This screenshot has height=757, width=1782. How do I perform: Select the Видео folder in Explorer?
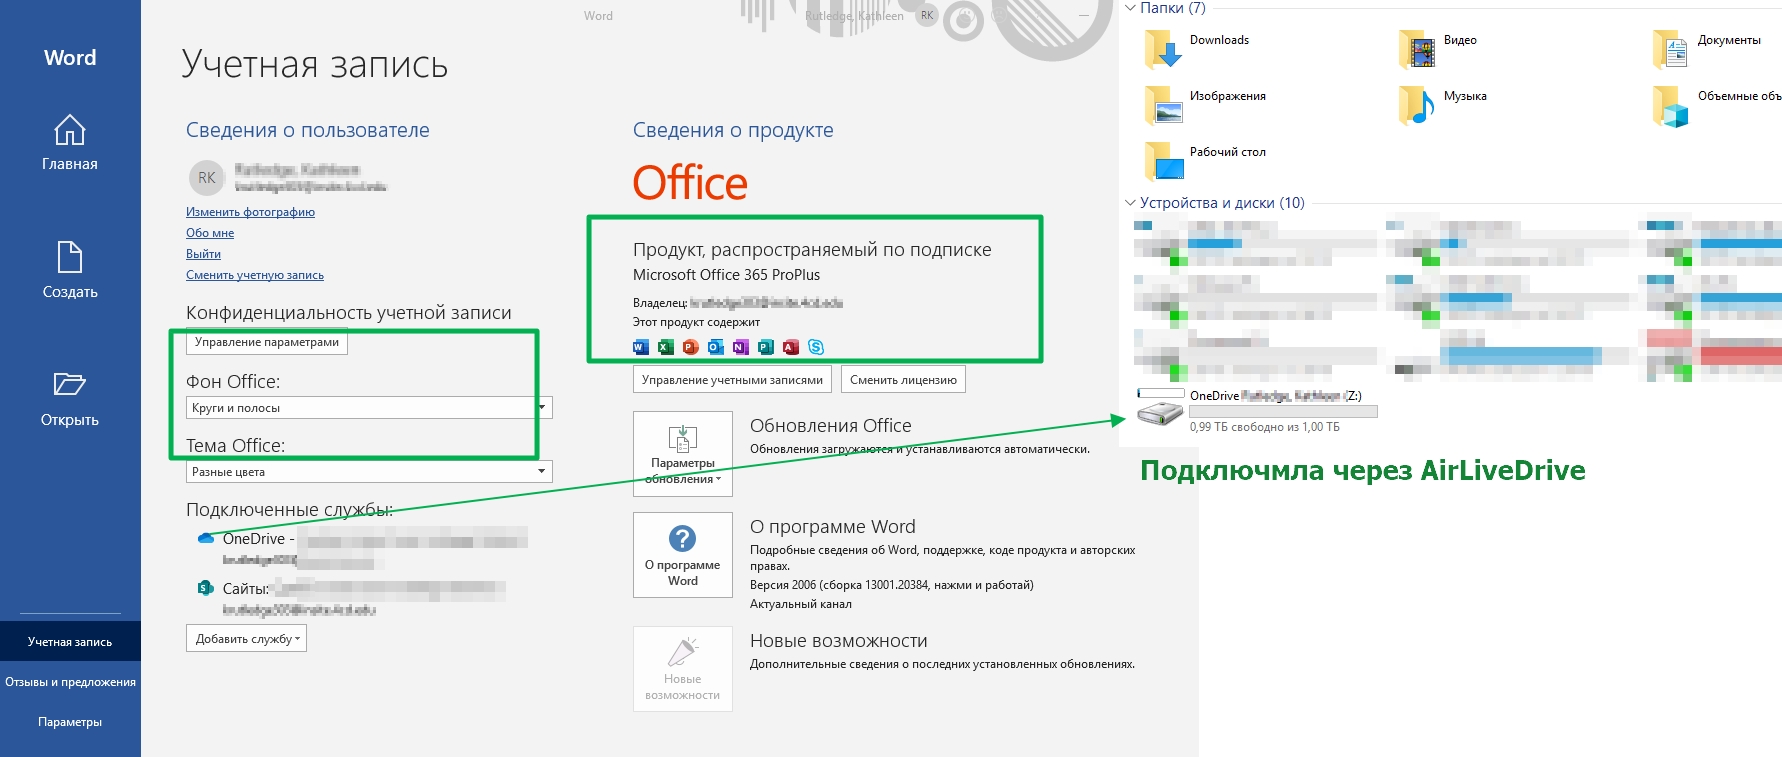coord(1440,48)
